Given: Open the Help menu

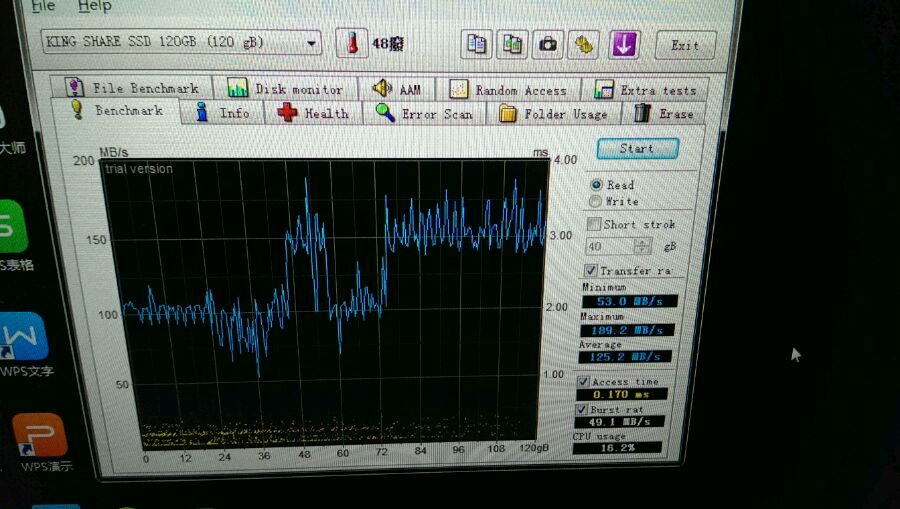Looking at the screenshot, I should [x=95, y=6].
